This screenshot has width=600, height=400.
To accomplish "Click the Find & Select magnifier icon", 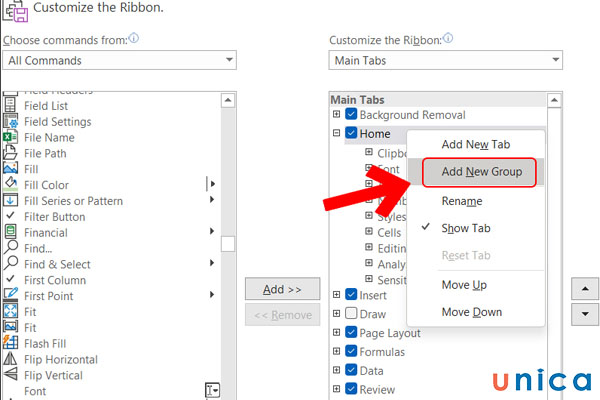I will click(10, 264).
